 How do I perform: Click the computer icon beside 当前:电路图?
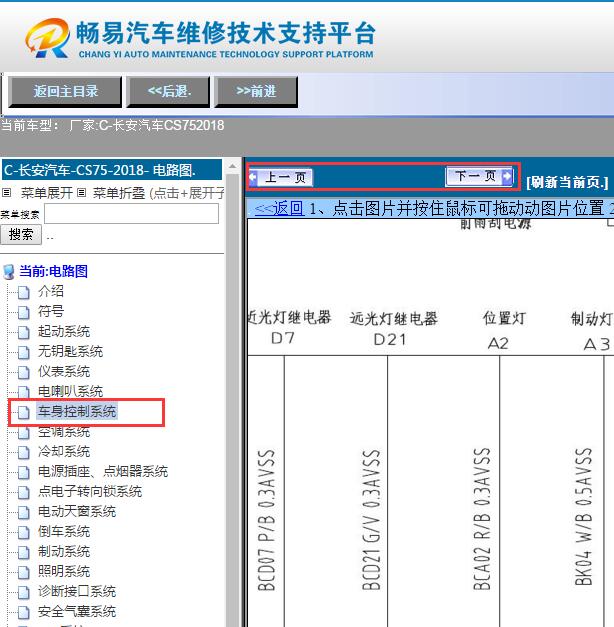9,272
